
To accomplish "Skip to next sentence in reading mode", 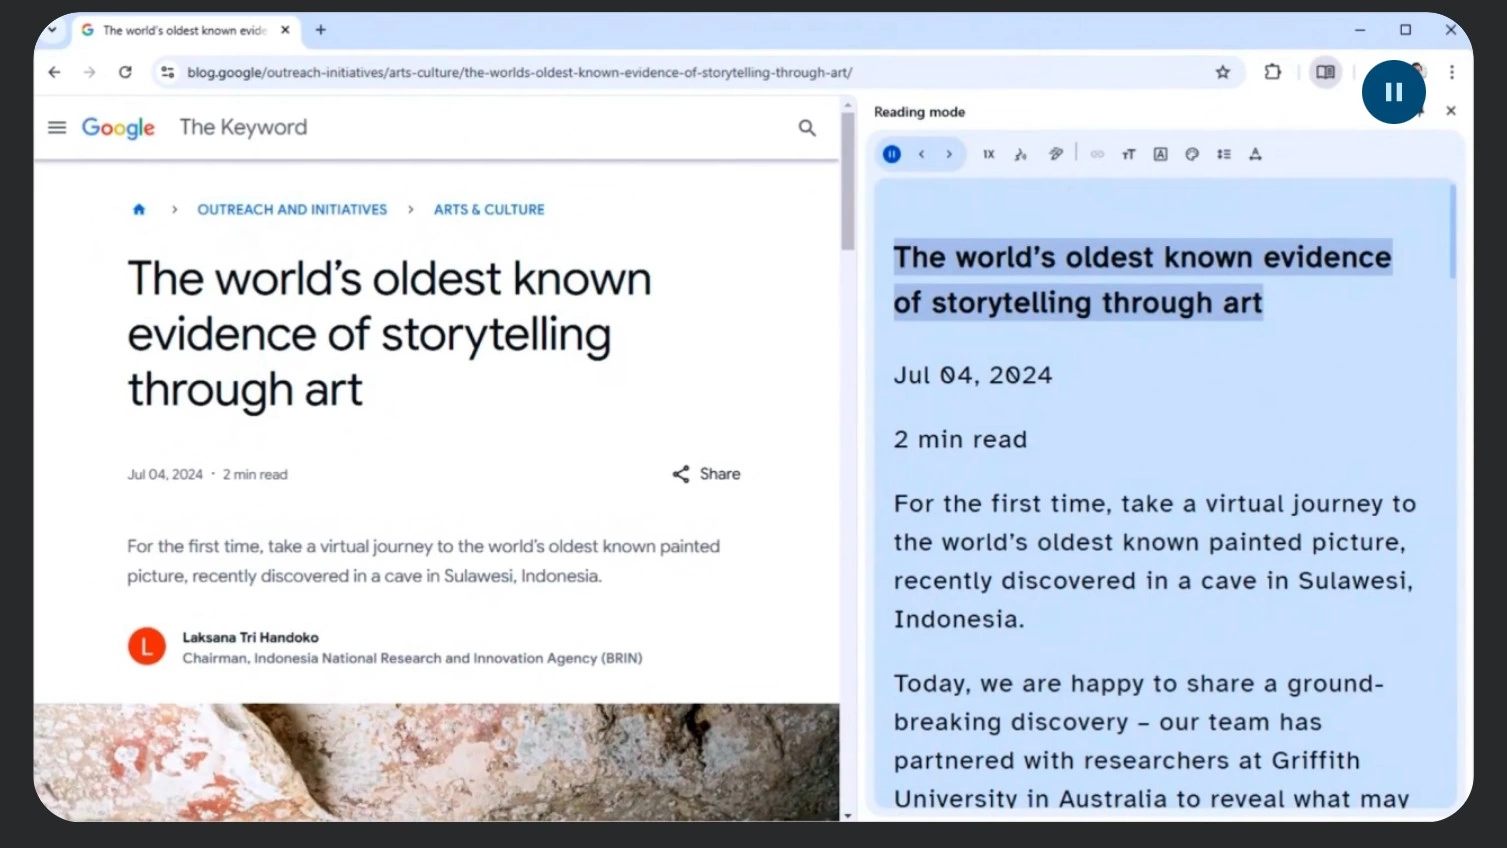I will [x=949, y=154].
